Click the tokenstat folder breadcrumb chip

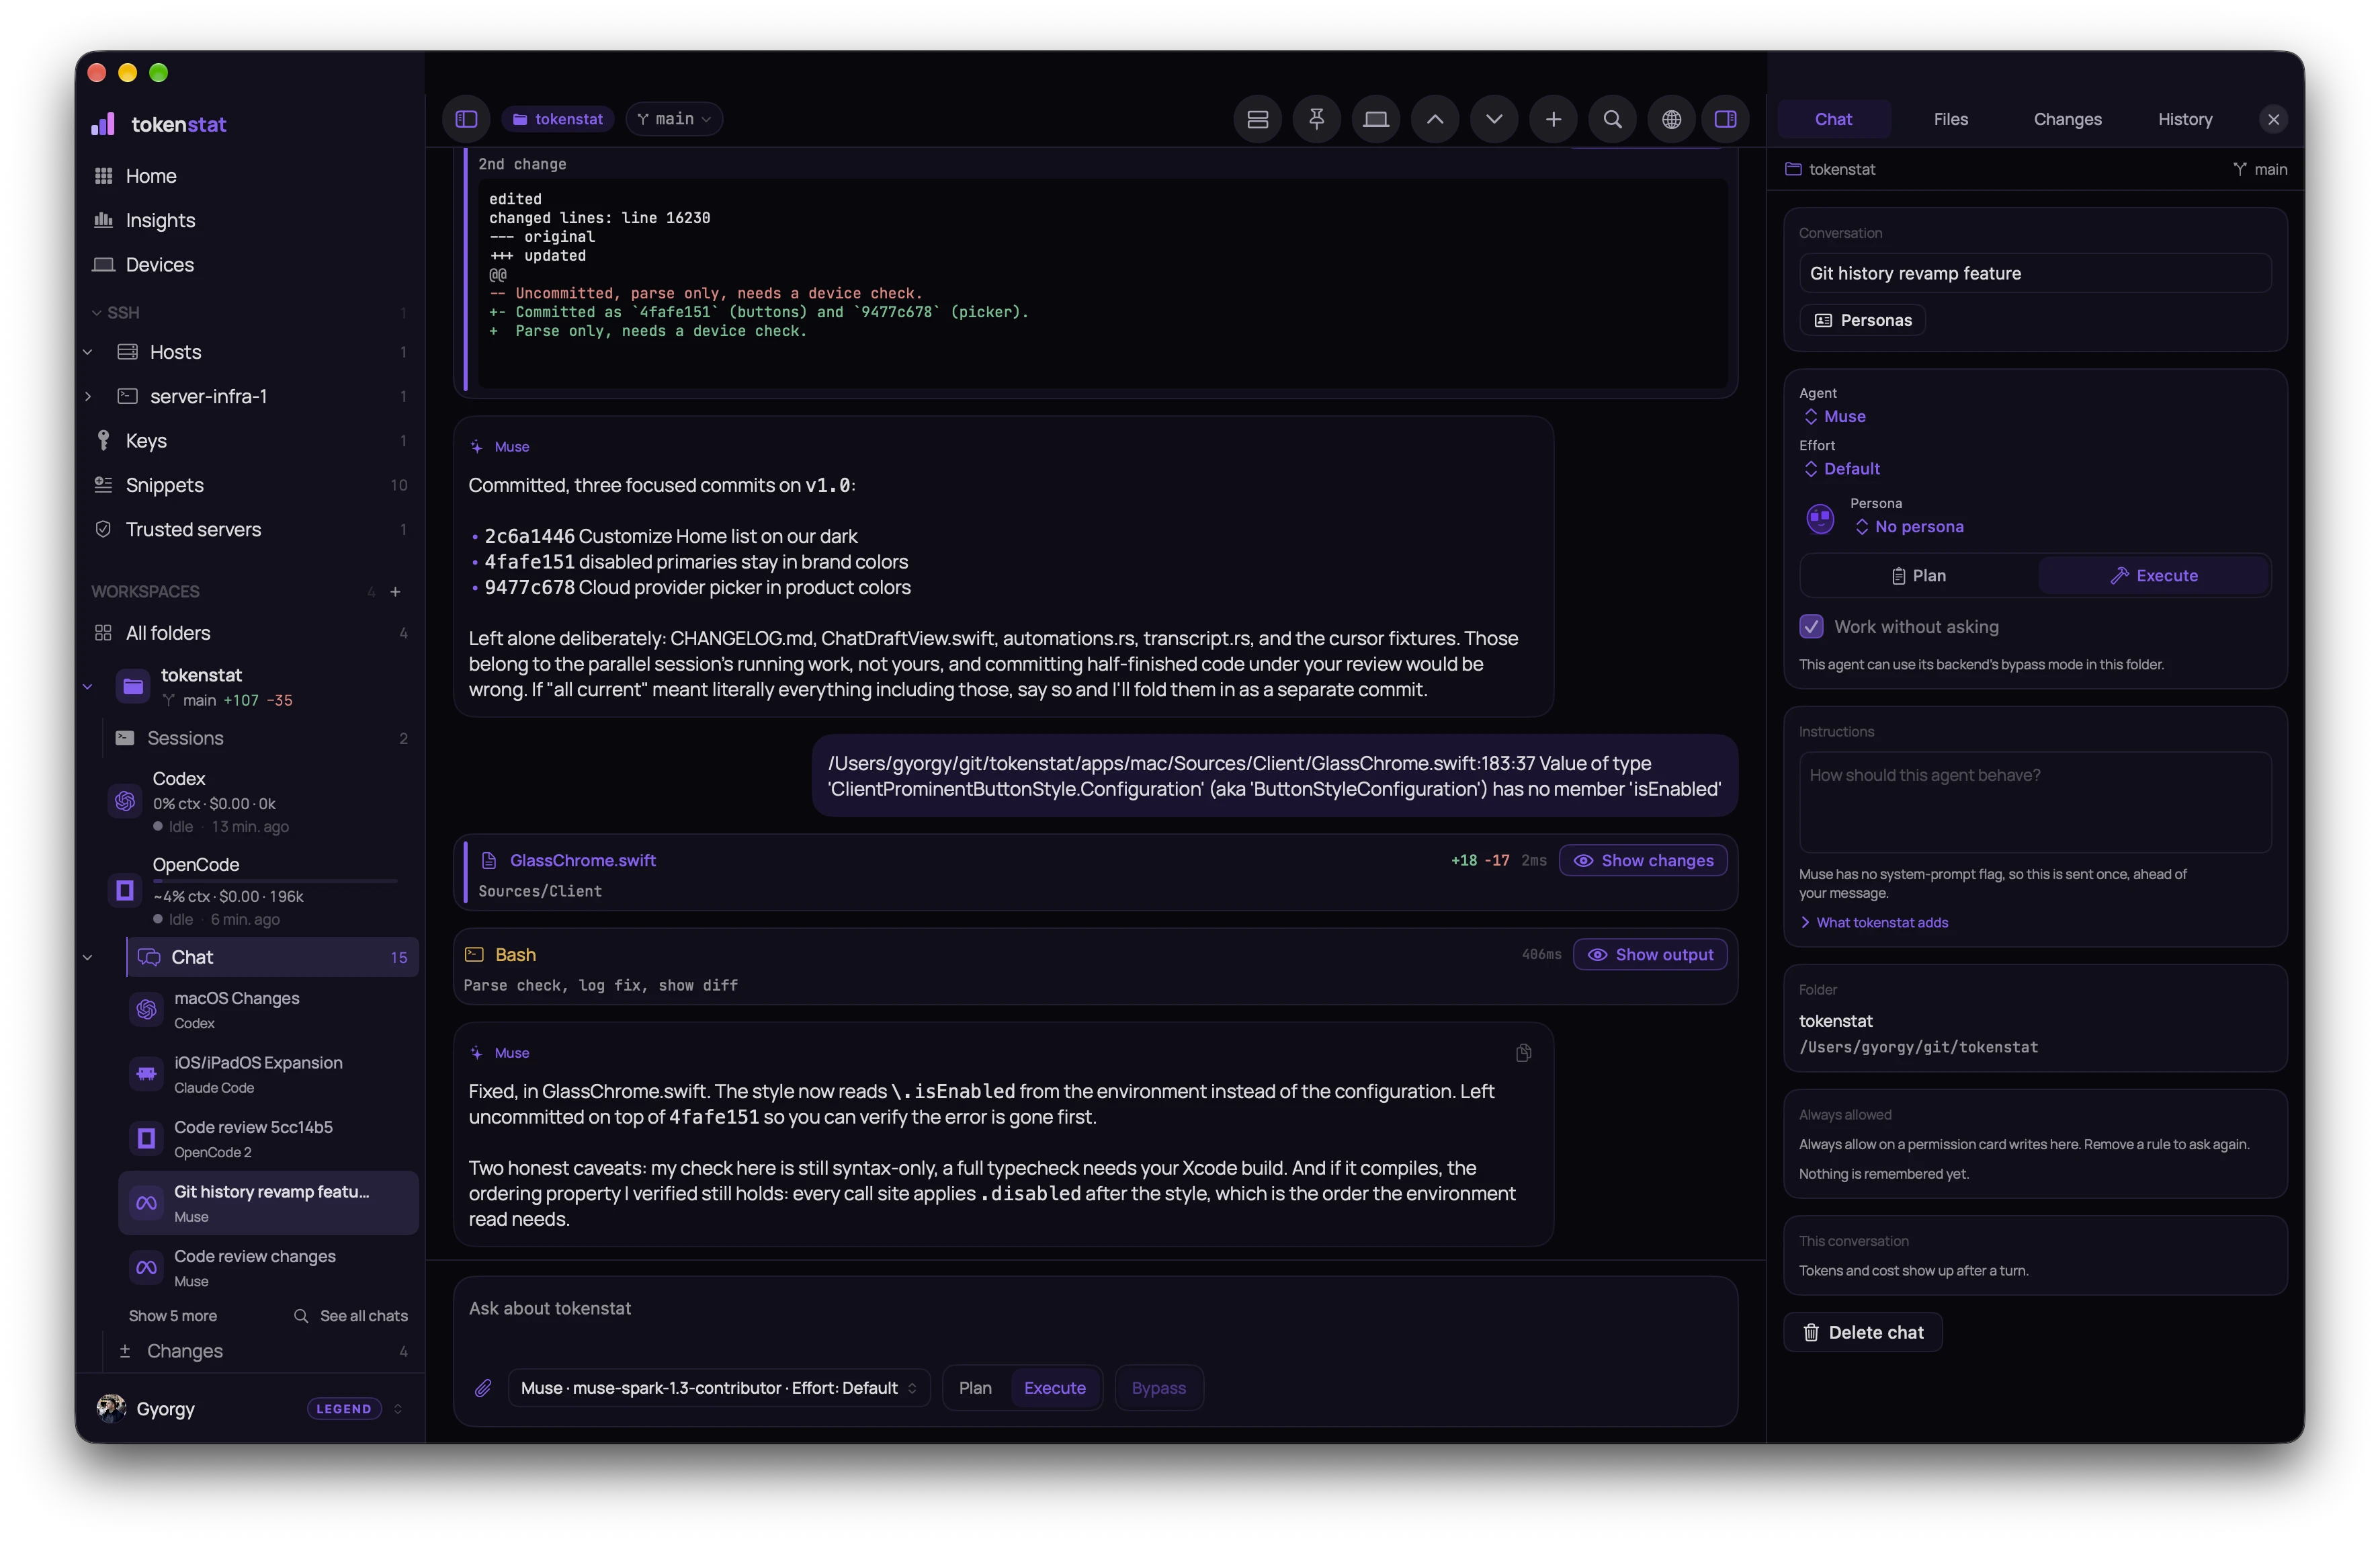click(x=558, y=119)
